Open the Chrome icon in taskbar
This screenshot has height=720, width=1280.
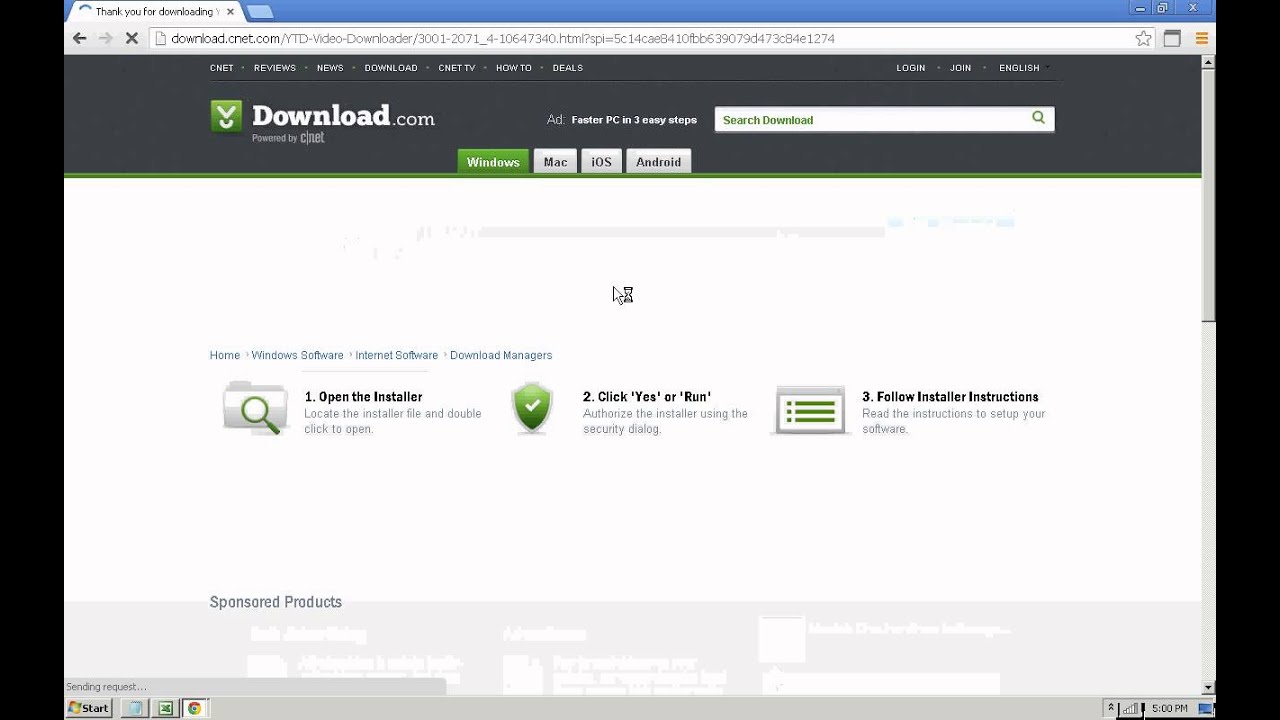tap(194, 708)
